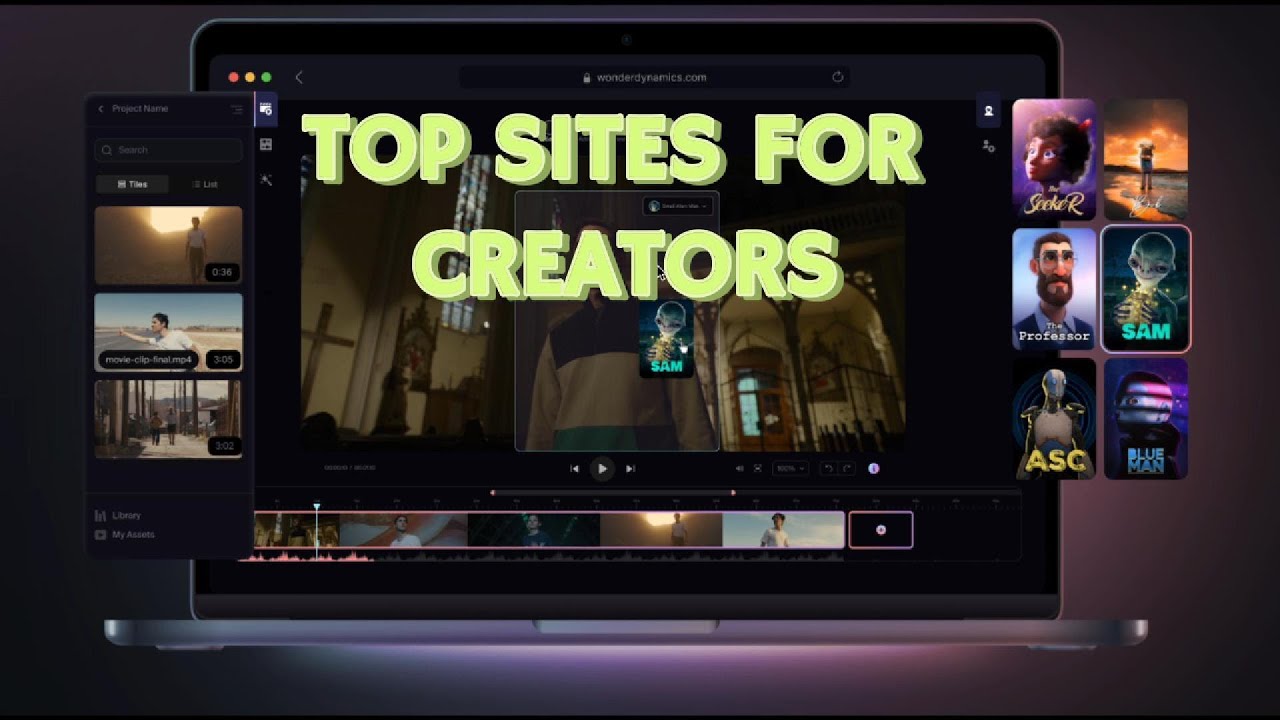Skip to next clip
Image resolution: width=1280 pixels, height=720 pixels.
630,468
